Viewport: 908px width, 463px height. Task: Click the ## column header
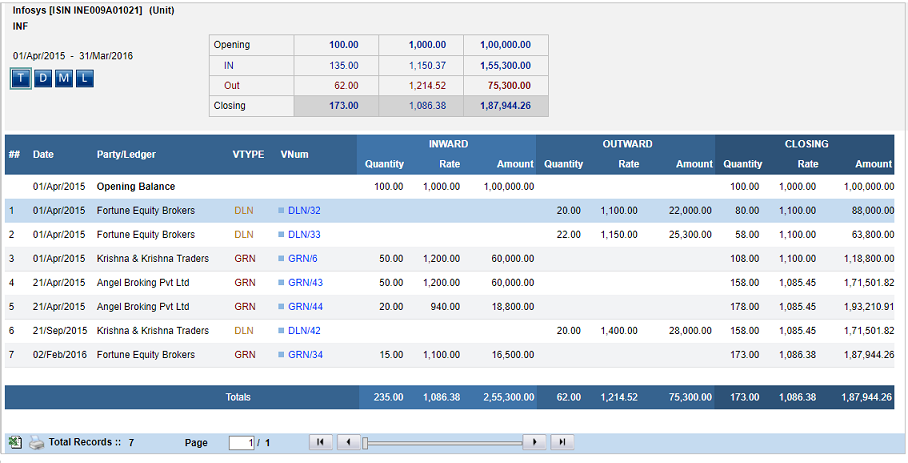point(14,155)
